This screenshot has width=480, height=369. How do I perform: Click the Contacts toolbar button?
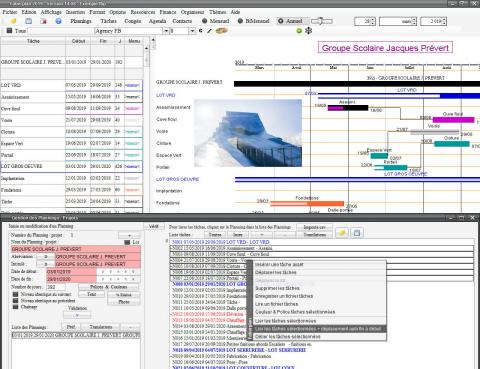point(182,21)
